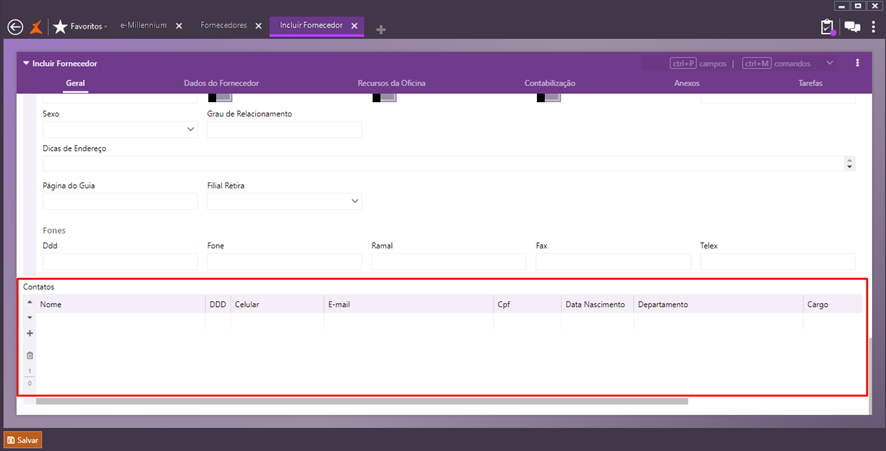
Task: Click the Ddd input field
Action: point(120,261)
